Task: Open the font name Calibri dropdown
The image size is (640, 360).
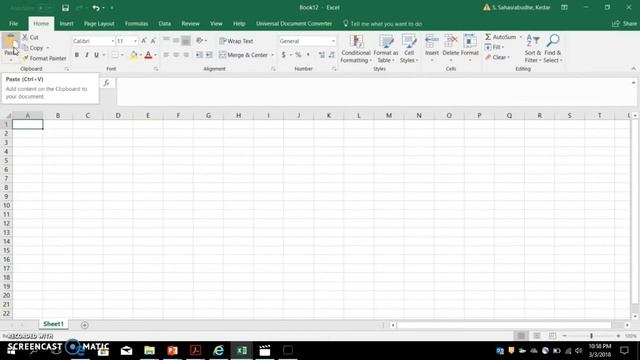Action: pos(113,41)
